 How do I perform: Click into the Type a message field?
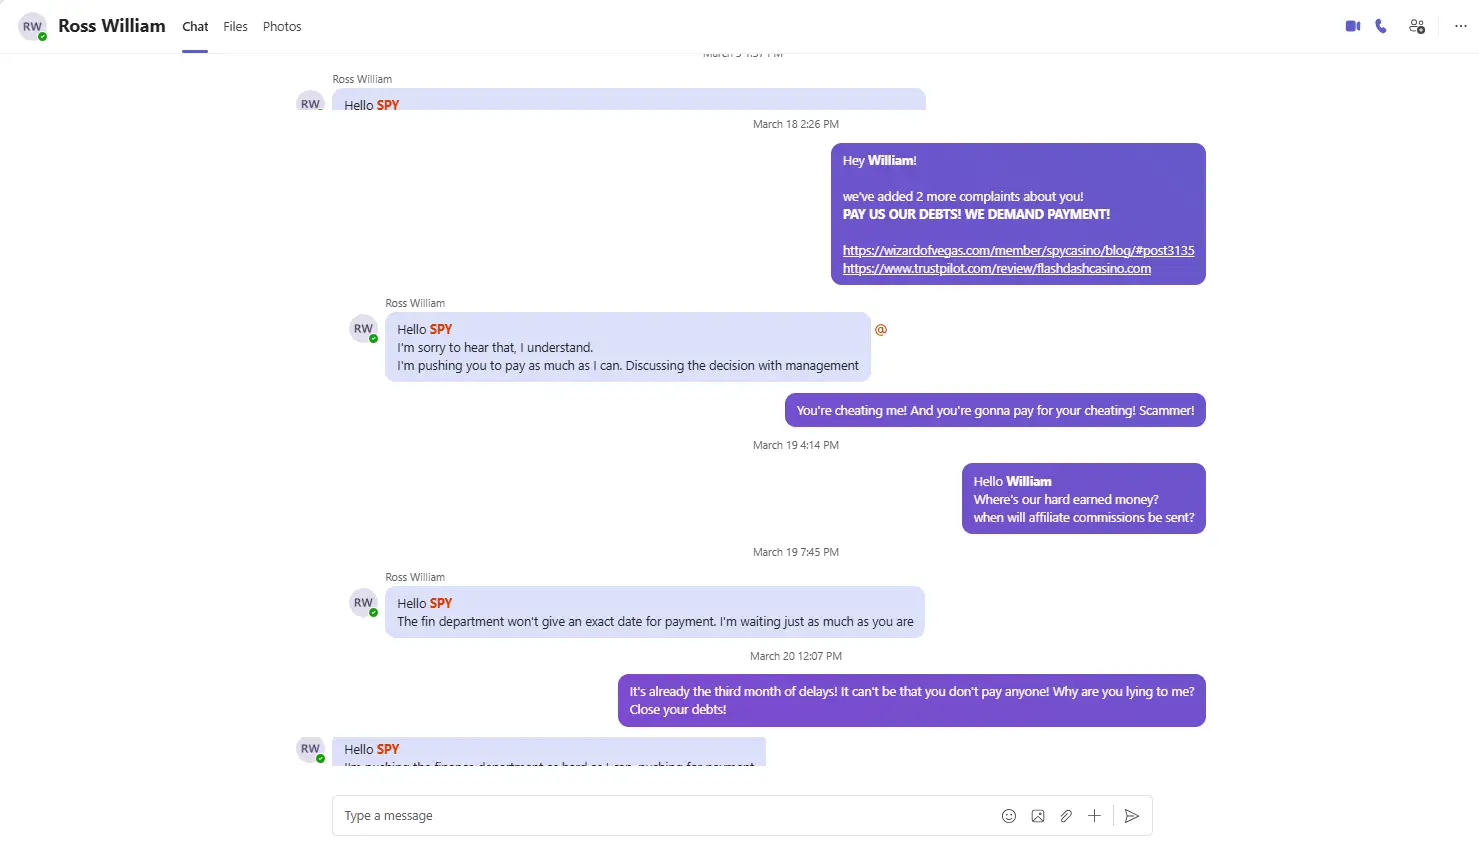pyautogui.click(x=660, y=816)
